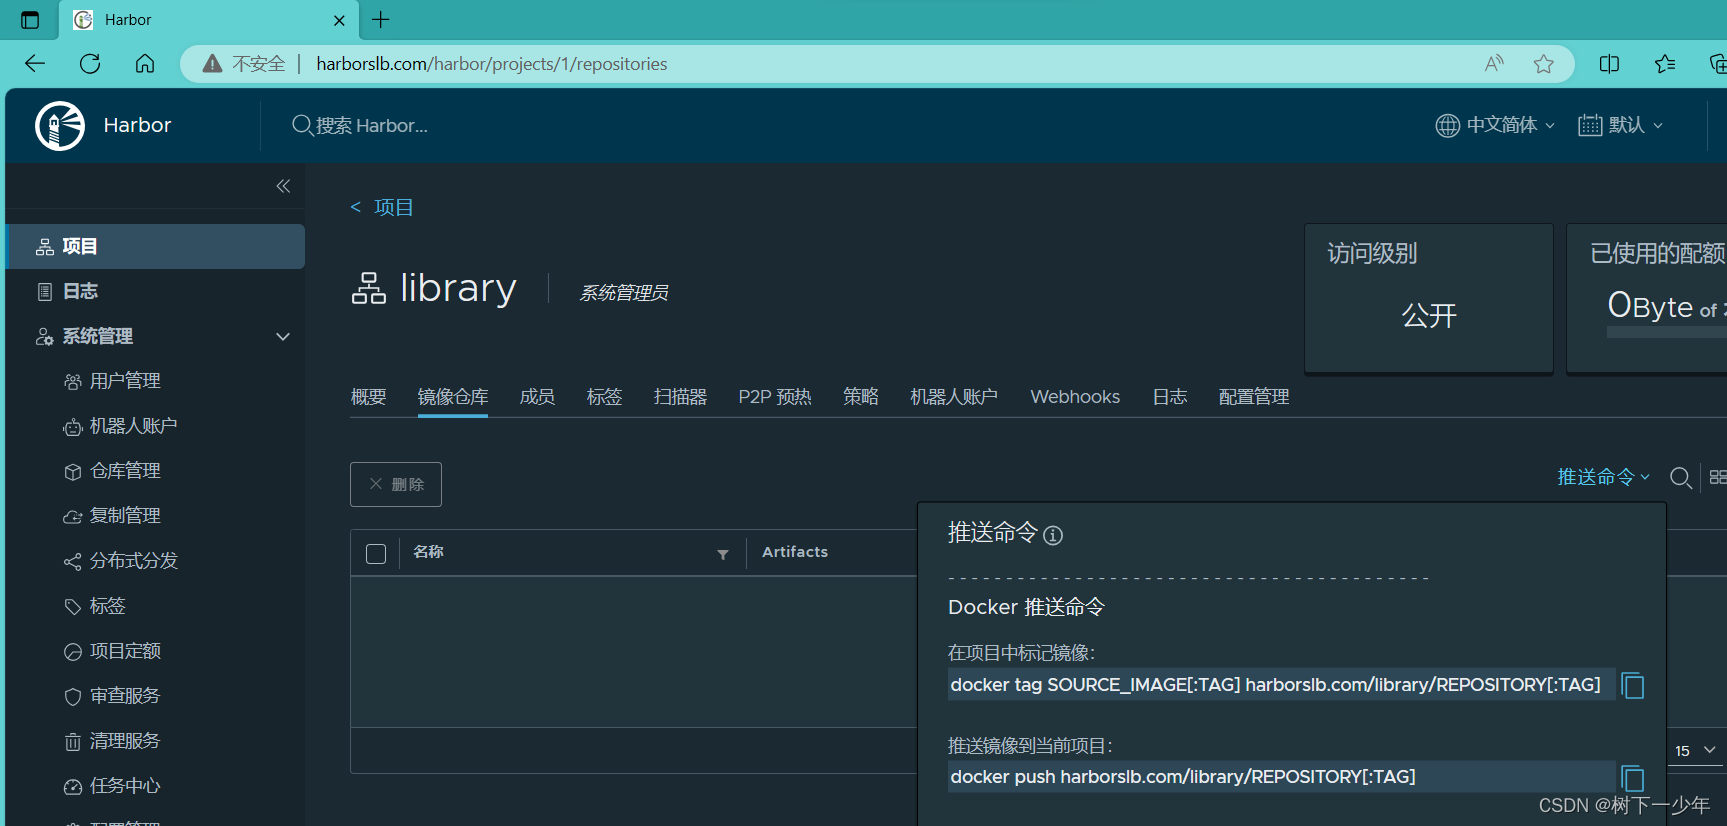
Task: Collapse the 系统管理 section chevron
Action: click(283, 337)
